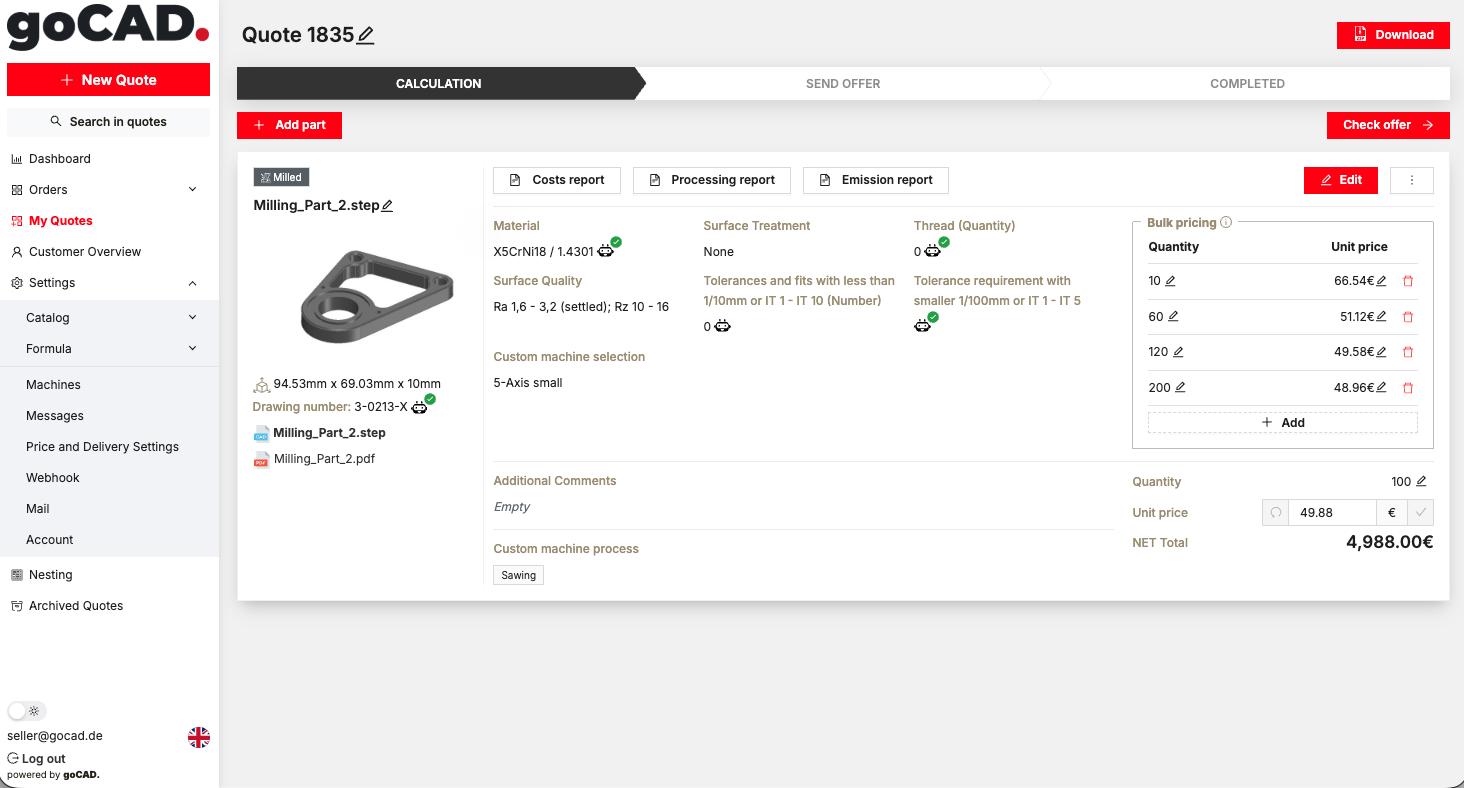
Task: Delete the 60 quantity bulk price row
Action: coord(1408,316)
